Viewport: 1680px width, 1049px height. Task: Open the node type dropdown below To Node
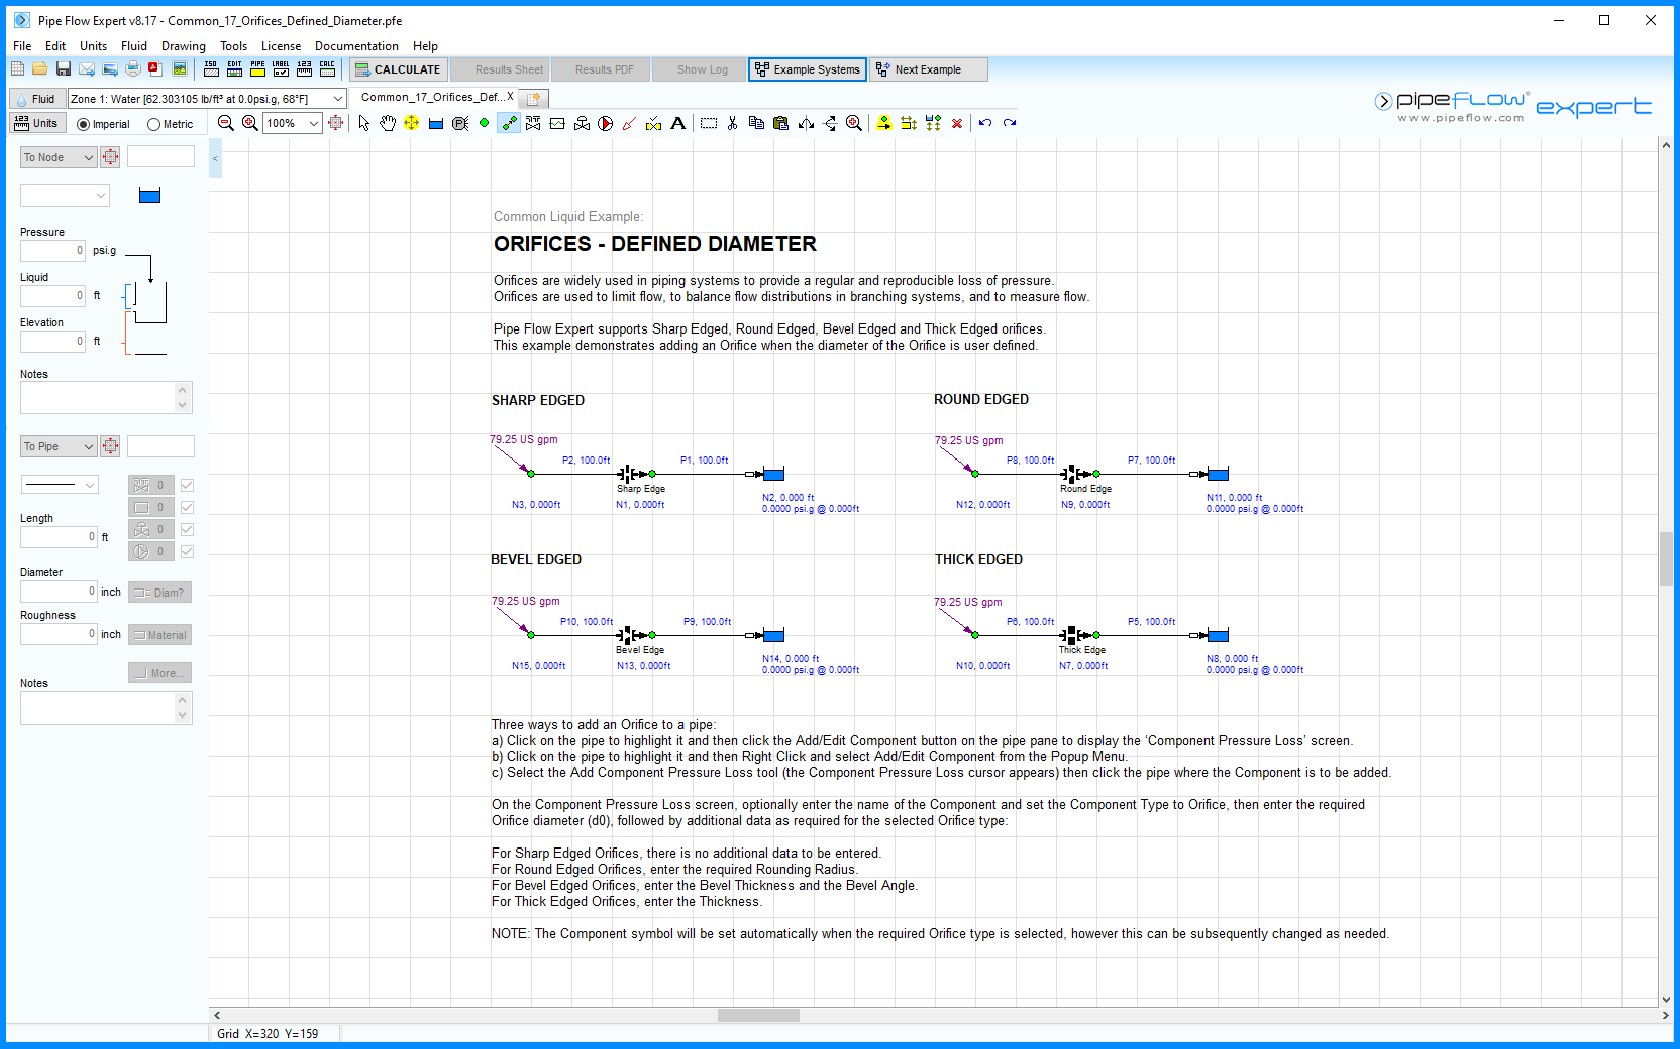click(64, 196)
